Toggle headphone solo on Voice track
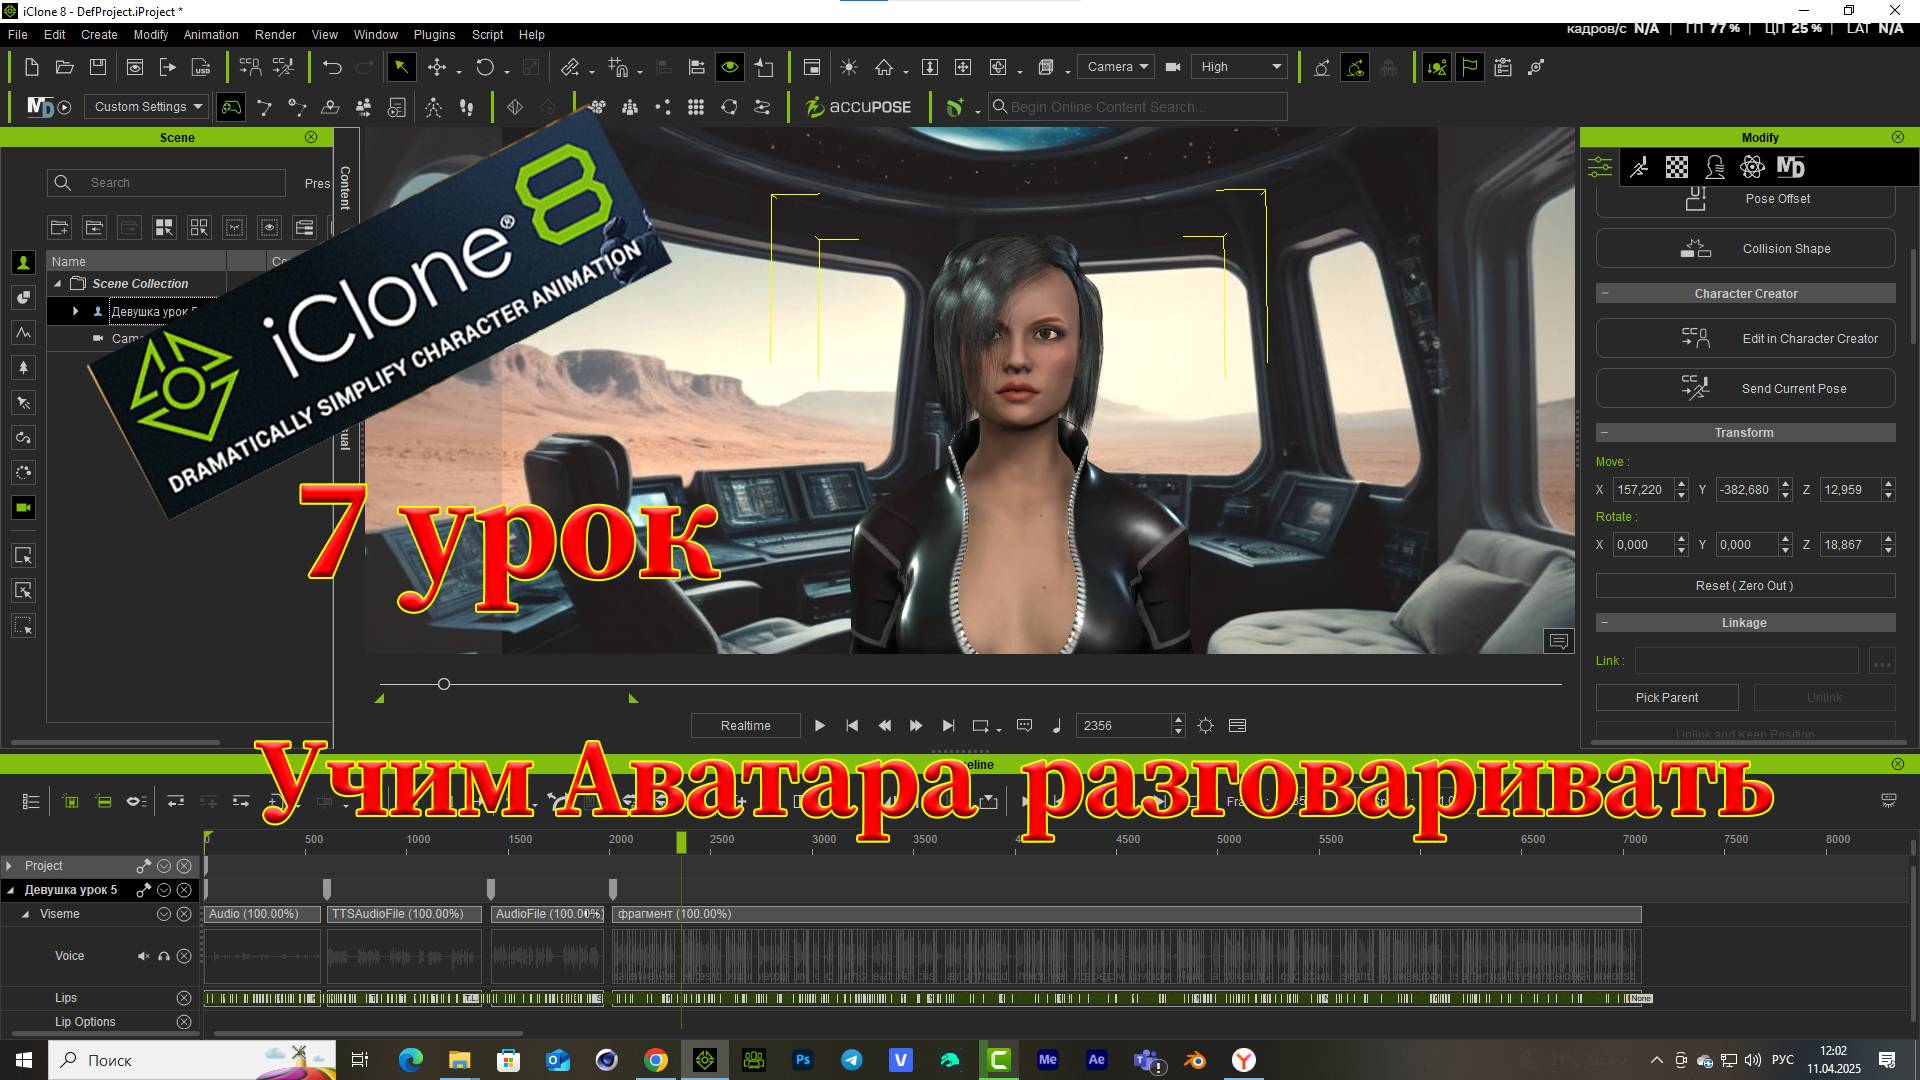This screenshot has width=1920, height=1080. [x=164, y=956]
